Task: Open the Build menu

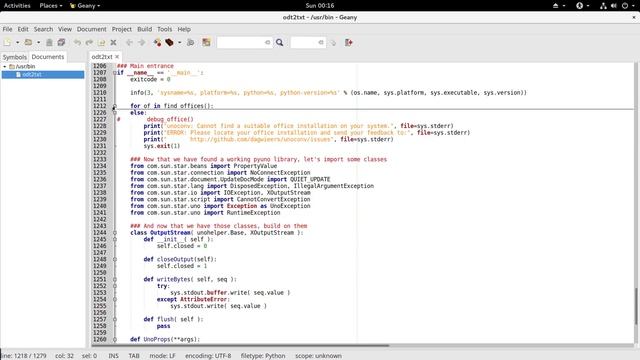Action: pyautogui.click(x=144, y=29)
